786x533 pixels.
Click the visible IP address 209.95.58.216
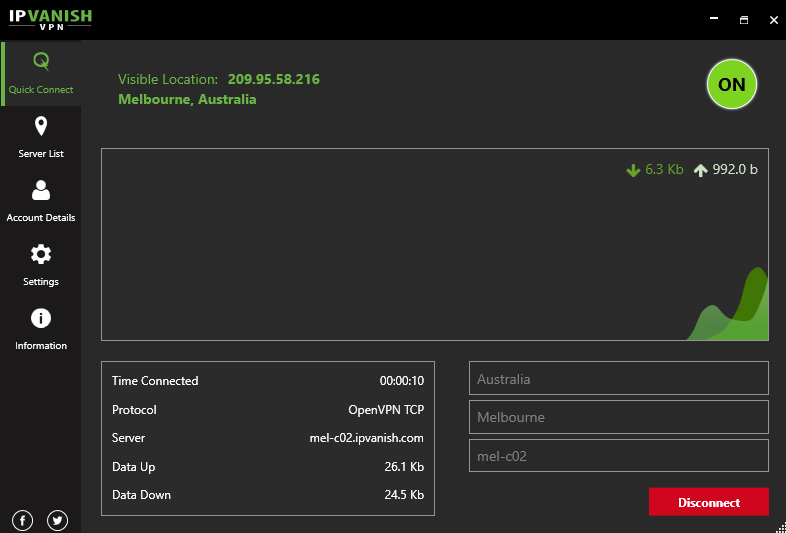[x=273, y=79]
